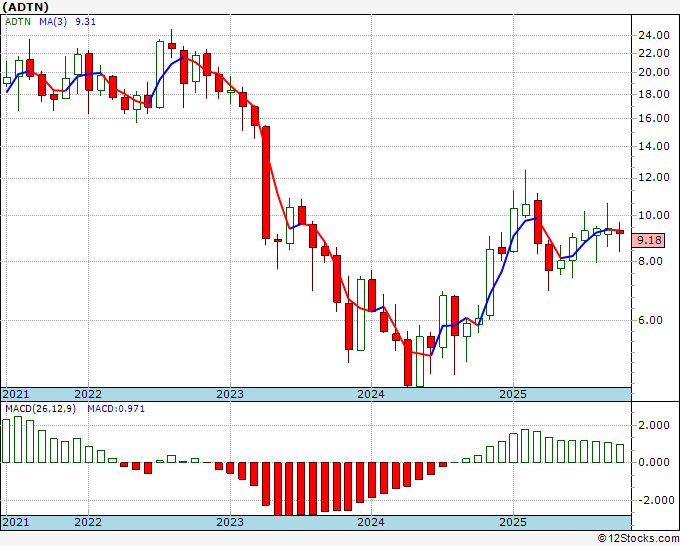Click the 22.00 price axis label
This screenshot has width=680, height=546.
[654, 53]
